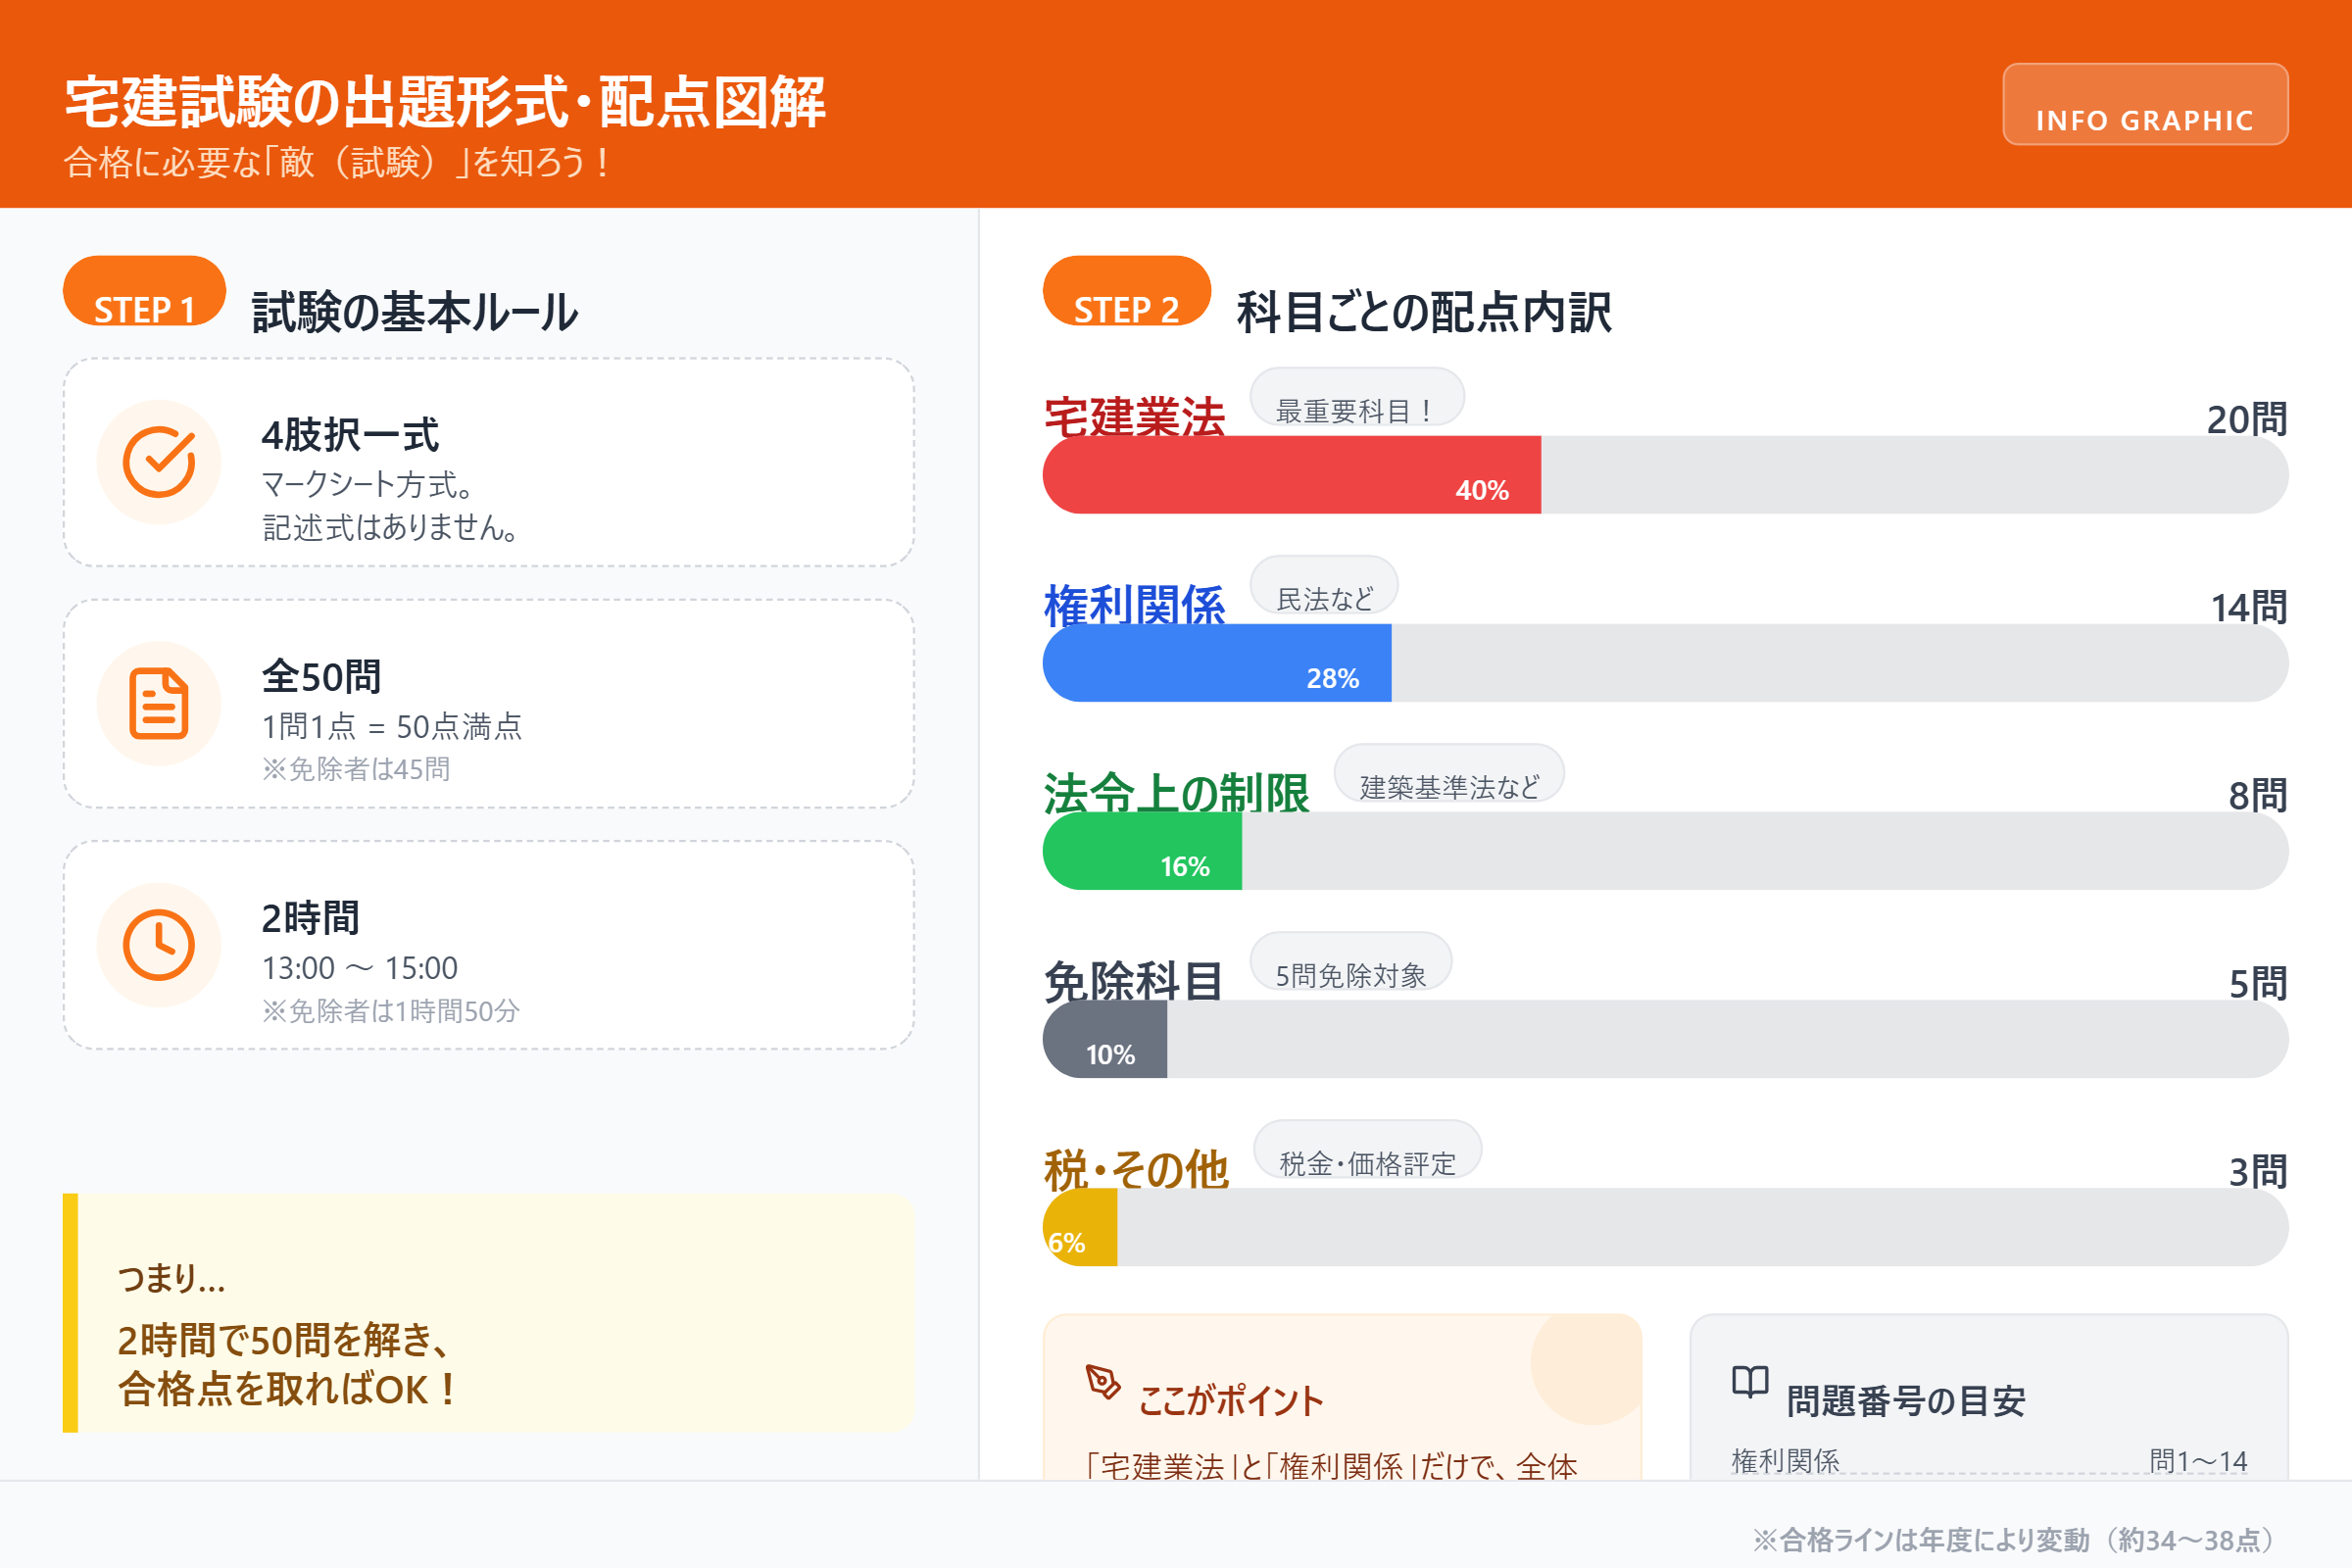The image size is (2352, 1568).
Task: Click the gray 10% 免除科目 bar
Action: pos(1105,1039)
